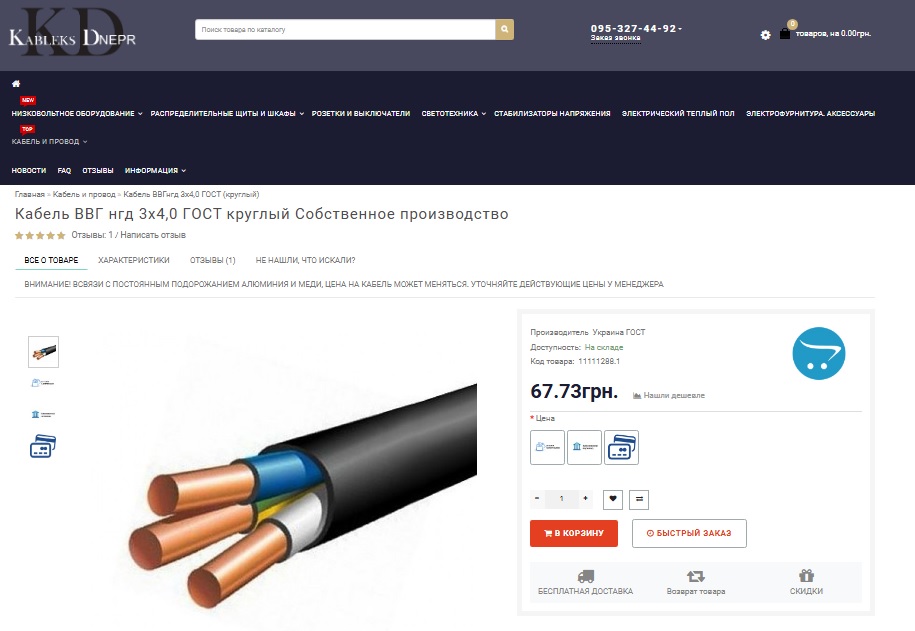Open the Отзывы (1) tab
915x631 pixels.
(212, 260)
